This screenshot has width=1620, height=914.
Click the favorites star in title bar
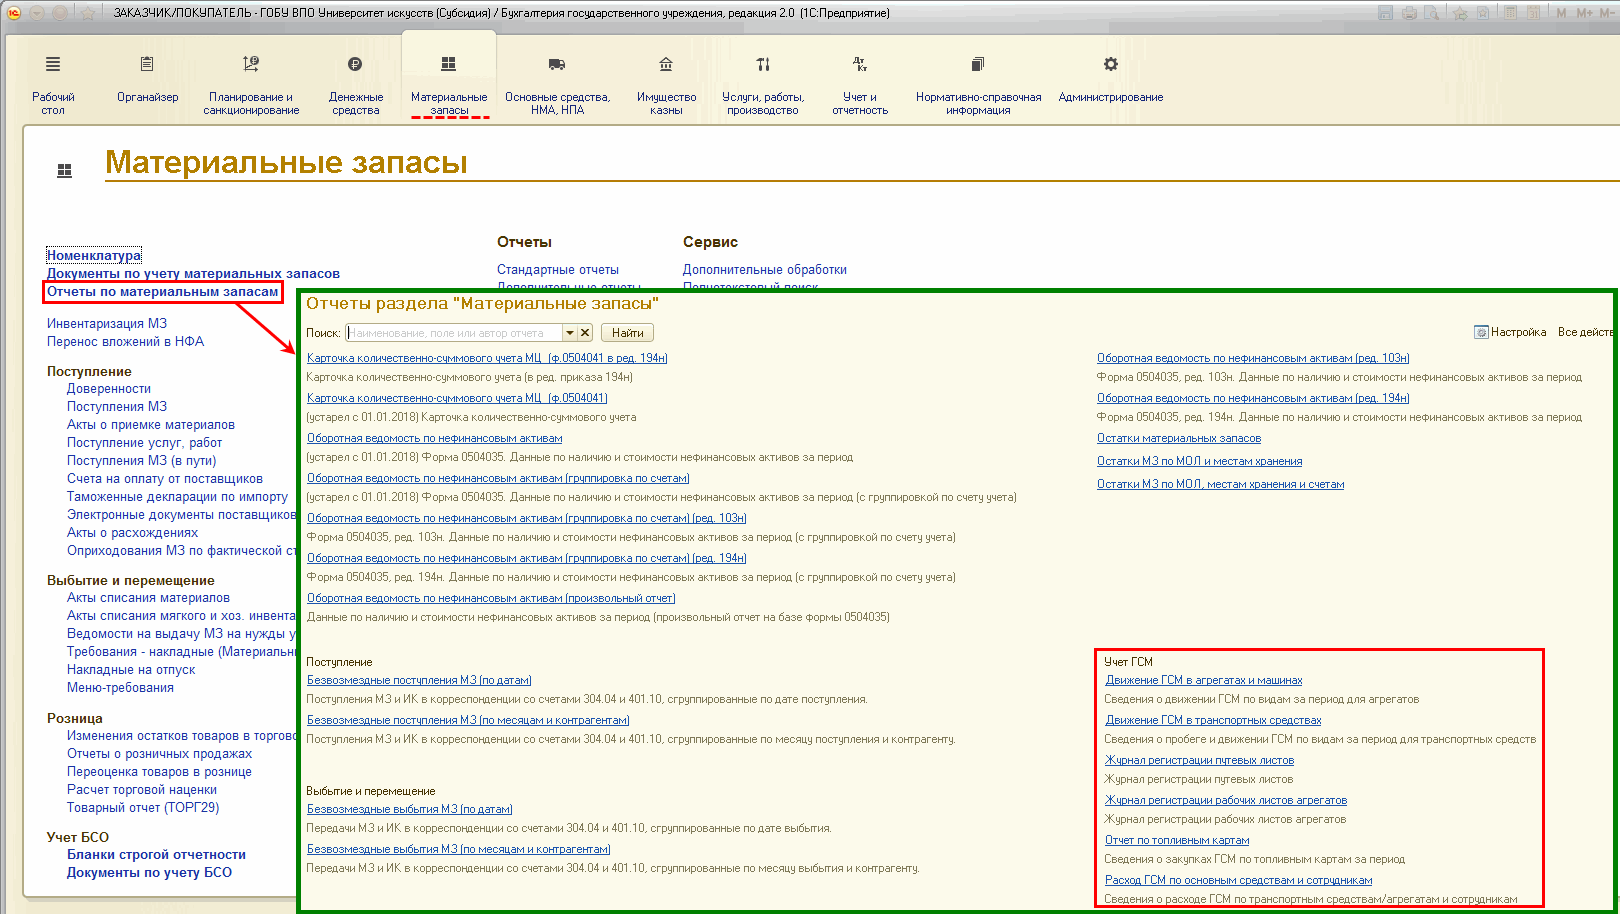pos(87,13)
